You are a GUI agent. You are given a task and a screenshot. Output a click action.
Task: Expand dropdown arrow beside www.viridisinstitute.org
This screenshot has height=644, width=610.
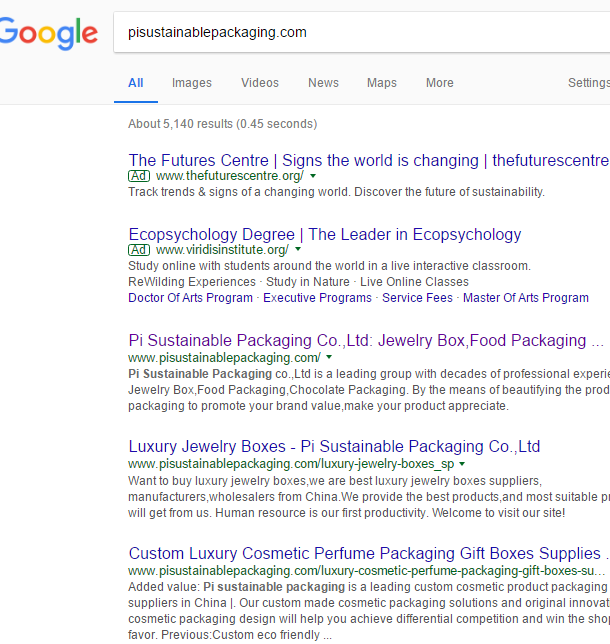[298, 249]
